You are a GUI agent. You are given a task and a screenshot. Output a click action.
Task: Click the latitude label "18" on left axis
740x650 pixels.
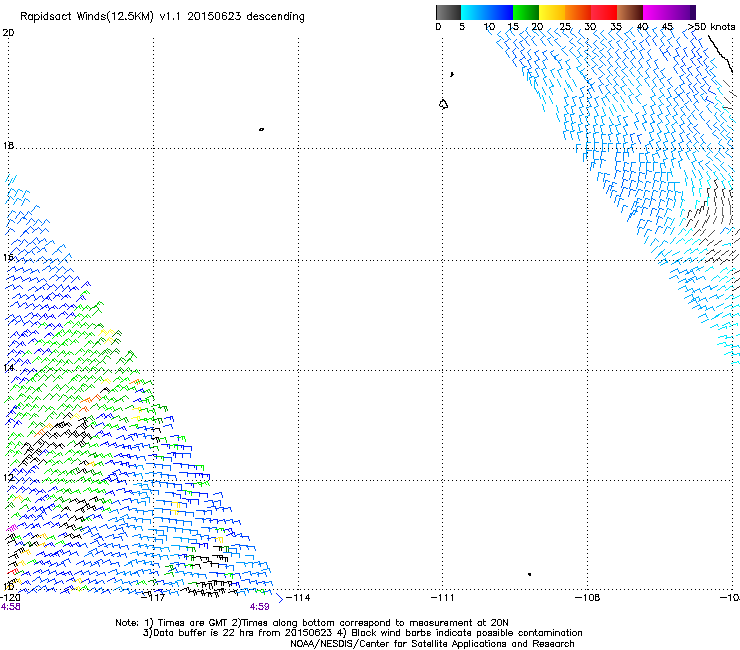coord(8,145)
